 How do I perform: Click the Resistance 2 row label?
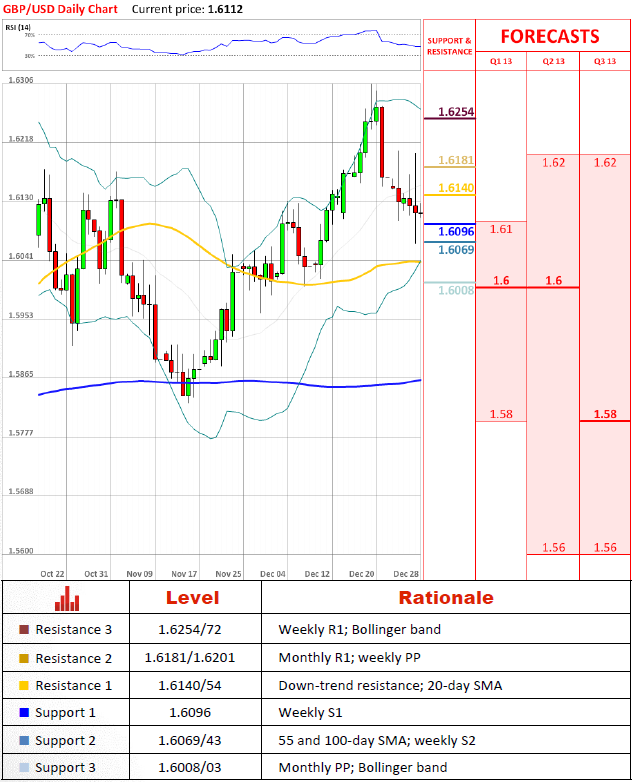[x=73, y=658]
